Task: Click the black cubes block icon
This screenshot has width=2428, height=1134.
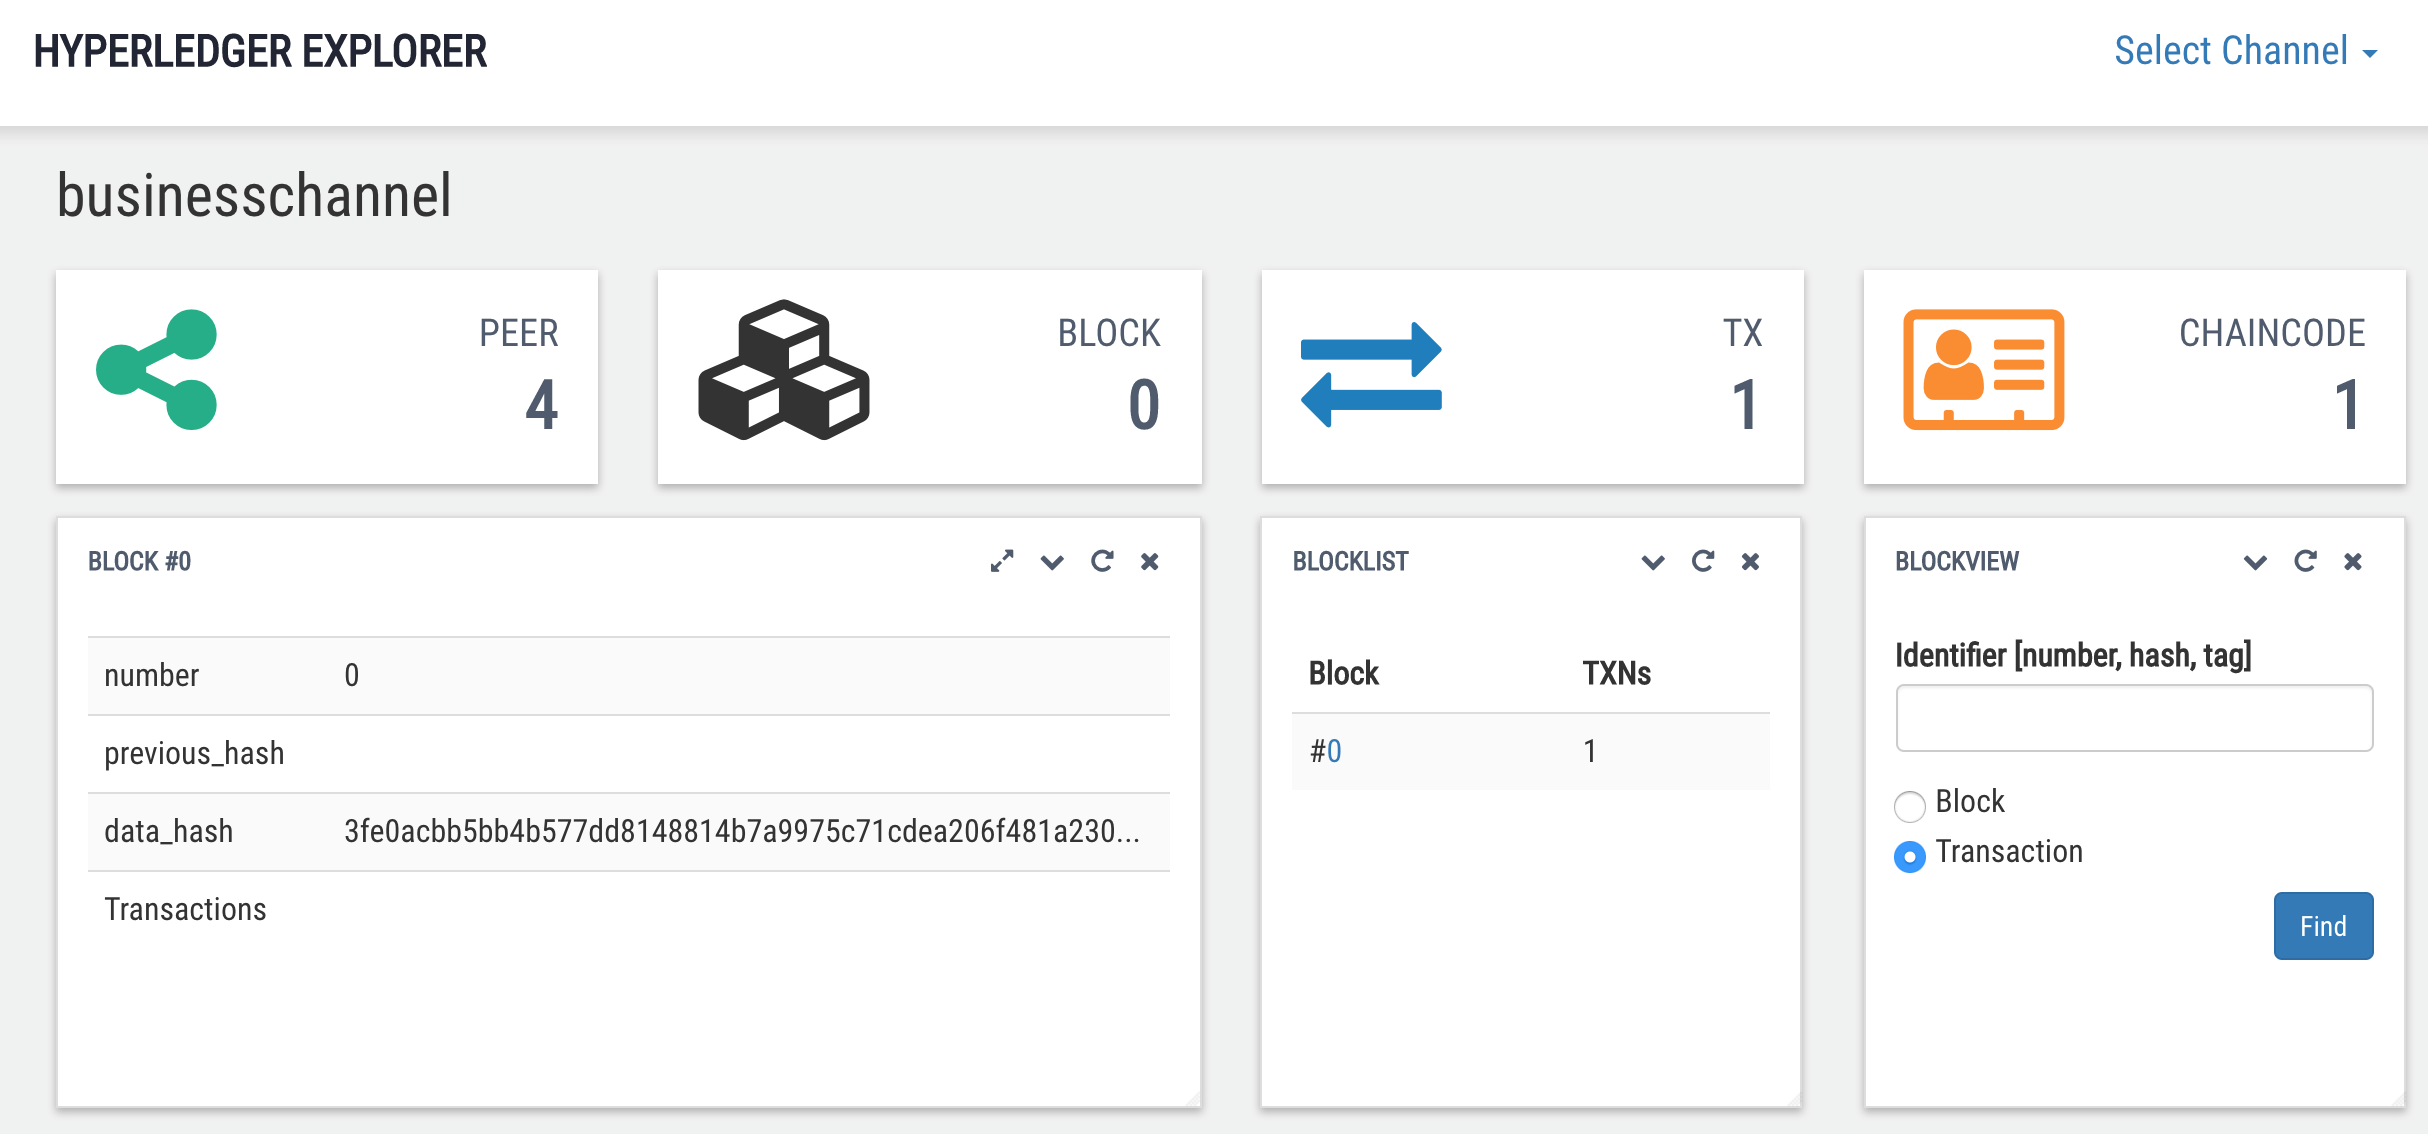Action: (x=783, y=369)
